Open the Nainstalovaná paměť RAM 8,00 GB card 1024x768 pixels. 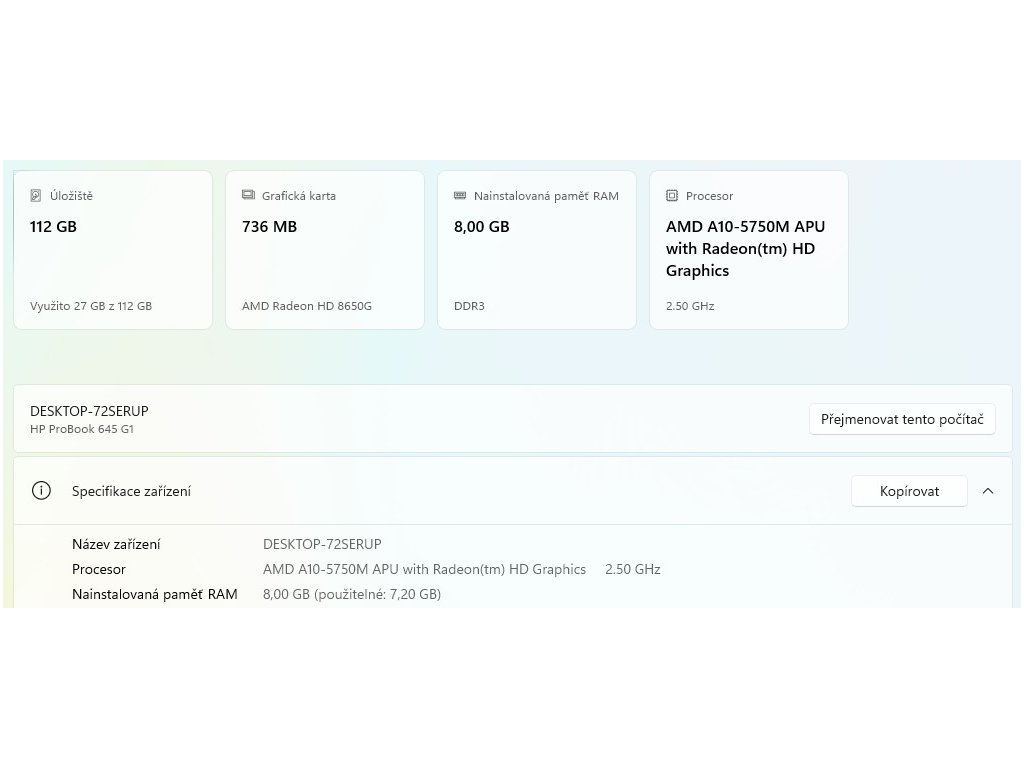point(537,250)
